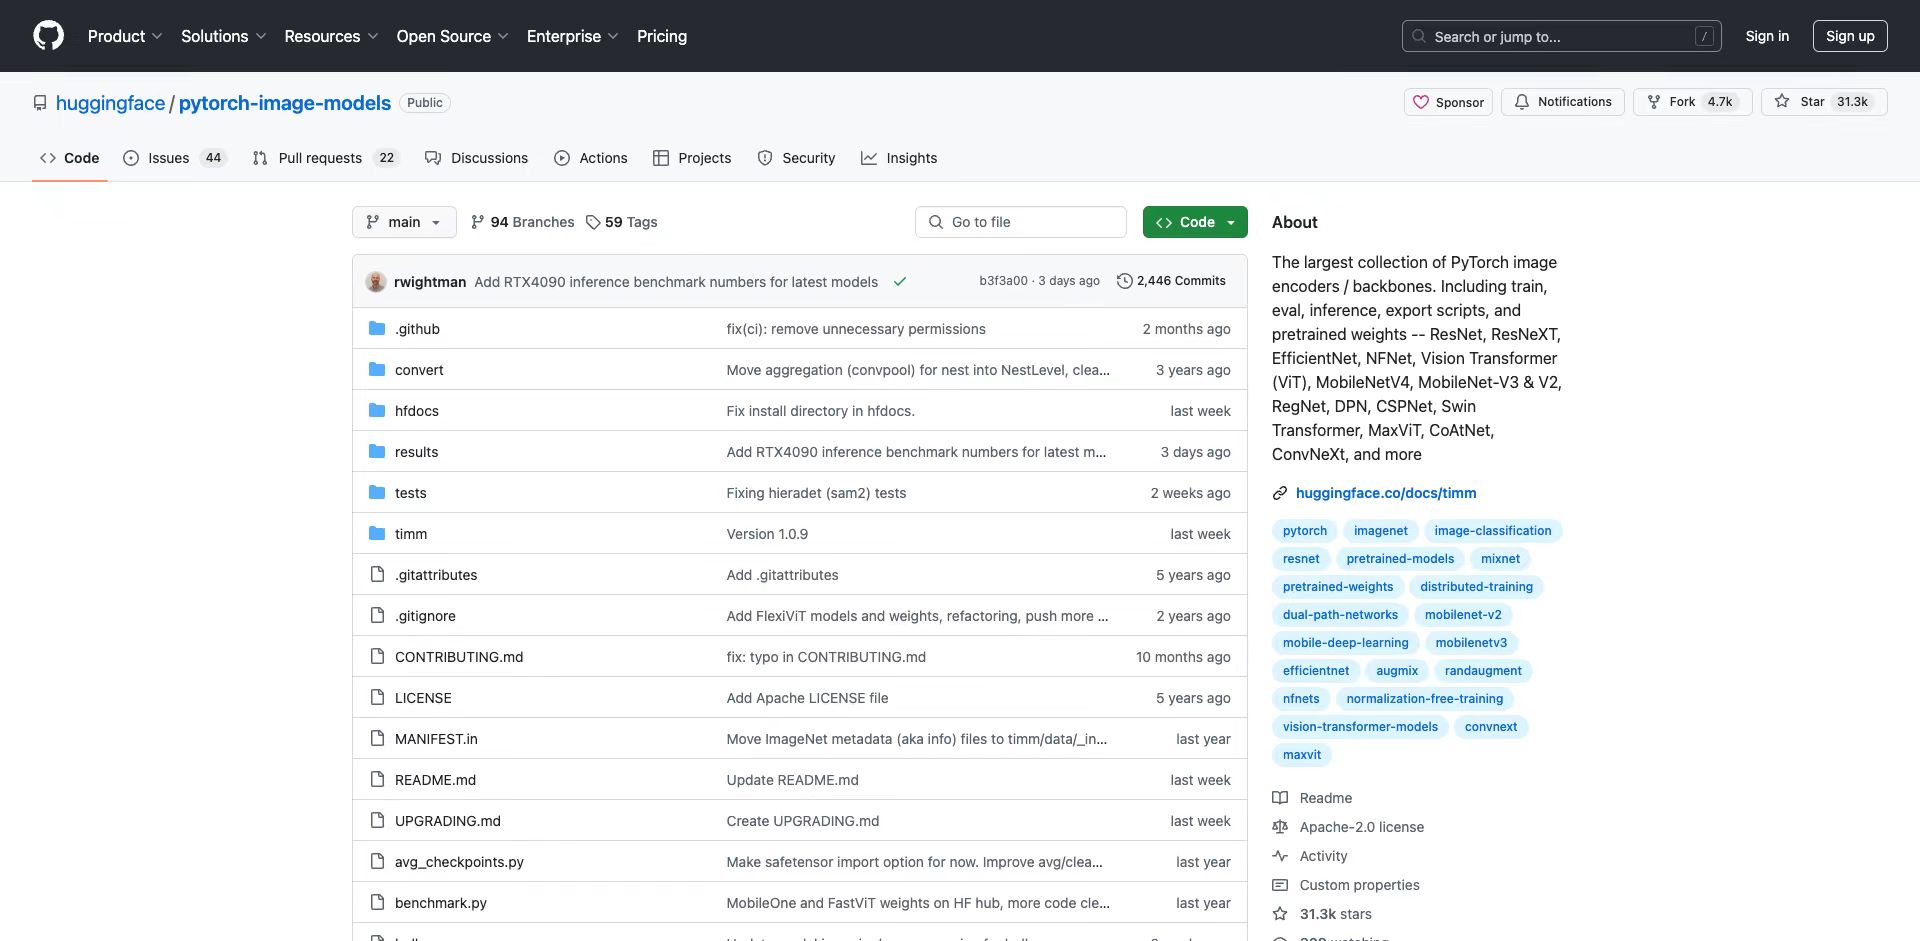Screen dimensions: 1920x941
Task: Open commit message 'Version 1.0.9'
Action: coord(767,534)
